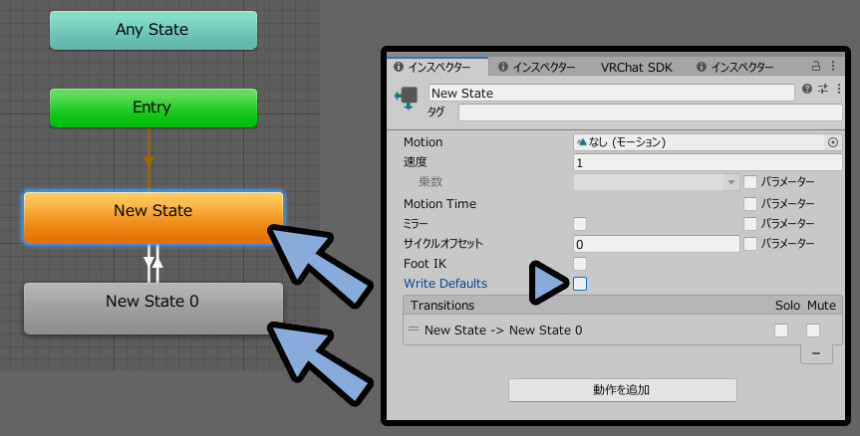Enable パラメーター checkbox for Motion Time
The height and width of the screenshot is (436, 860).
click(750, 204)
